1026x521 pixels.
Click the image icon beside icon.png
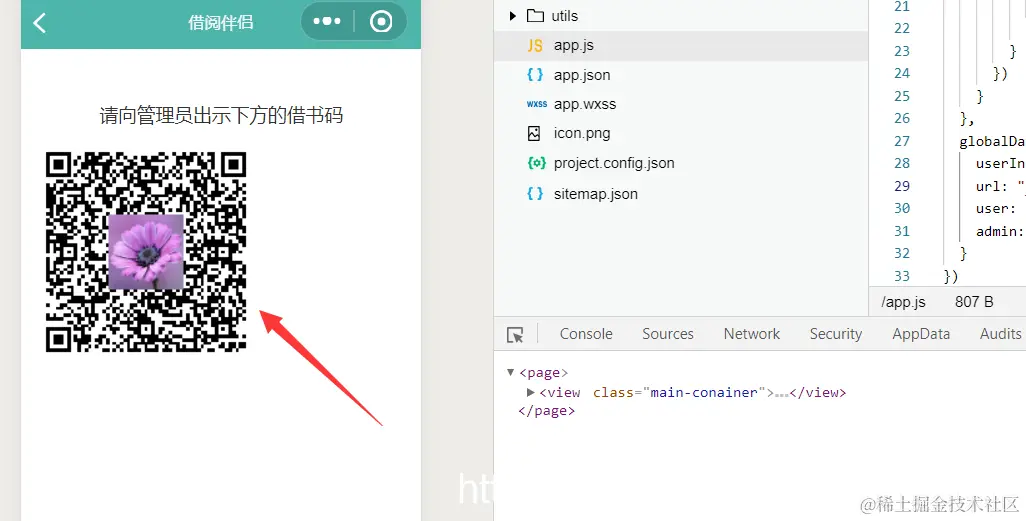[x=534, y=134]
